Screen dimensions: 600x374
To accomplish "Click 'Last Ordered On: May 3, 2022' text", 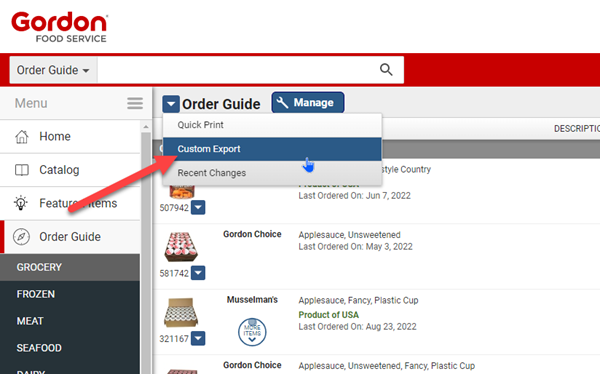I will [355, 247].
